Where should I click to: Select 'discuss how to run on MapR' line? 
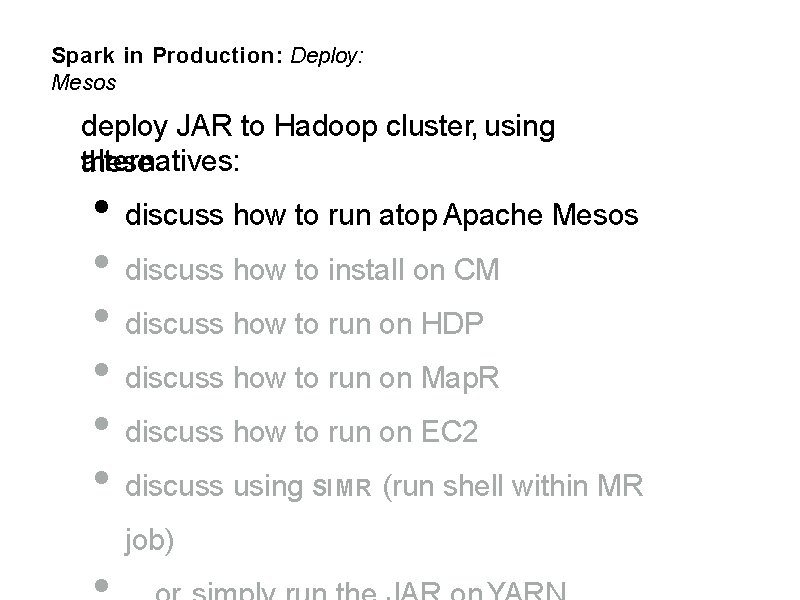click(312, 378)
